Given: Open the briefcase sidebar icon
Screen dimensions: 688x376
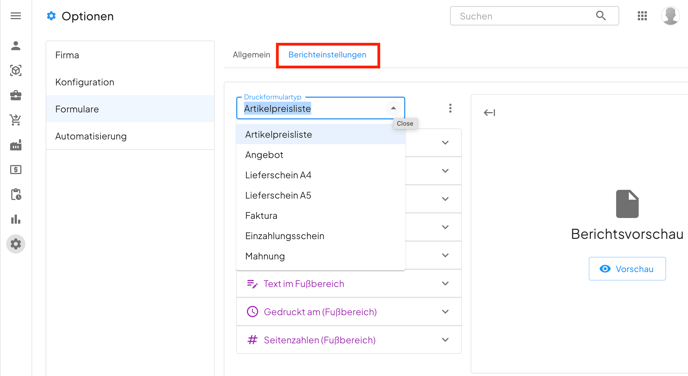Looking at the screenshot, I should point(16,95).
